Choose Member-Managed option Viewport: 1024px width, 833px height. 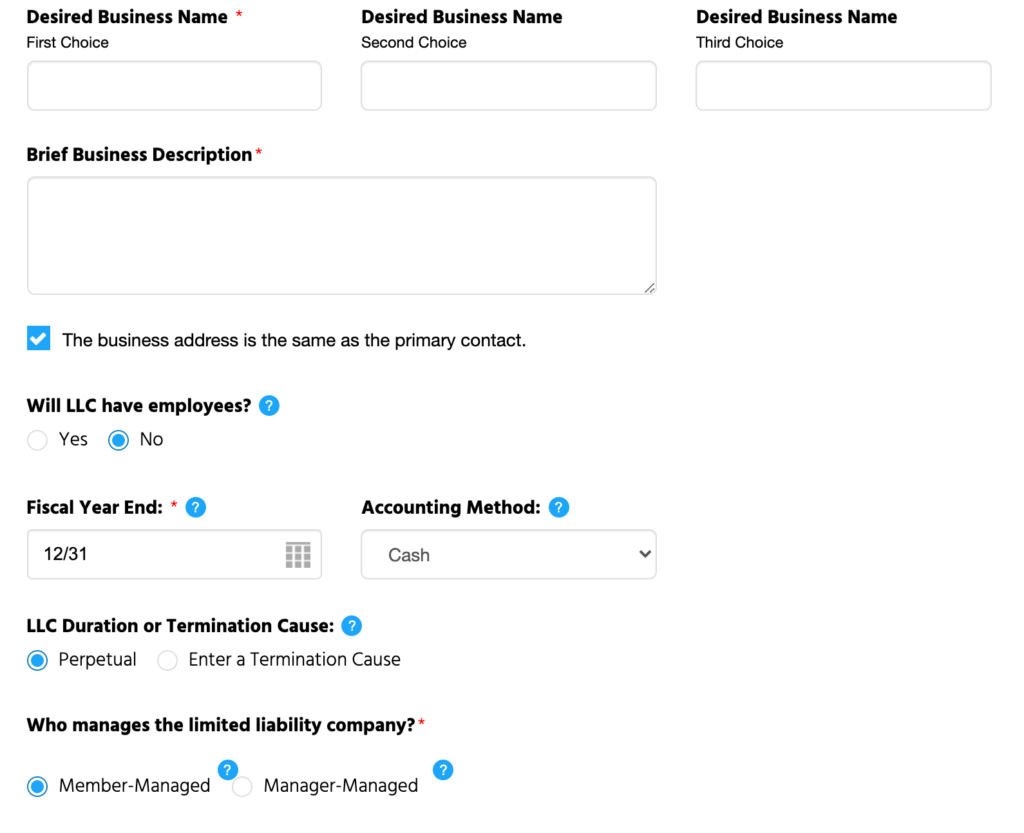click(x=37, y=786)
